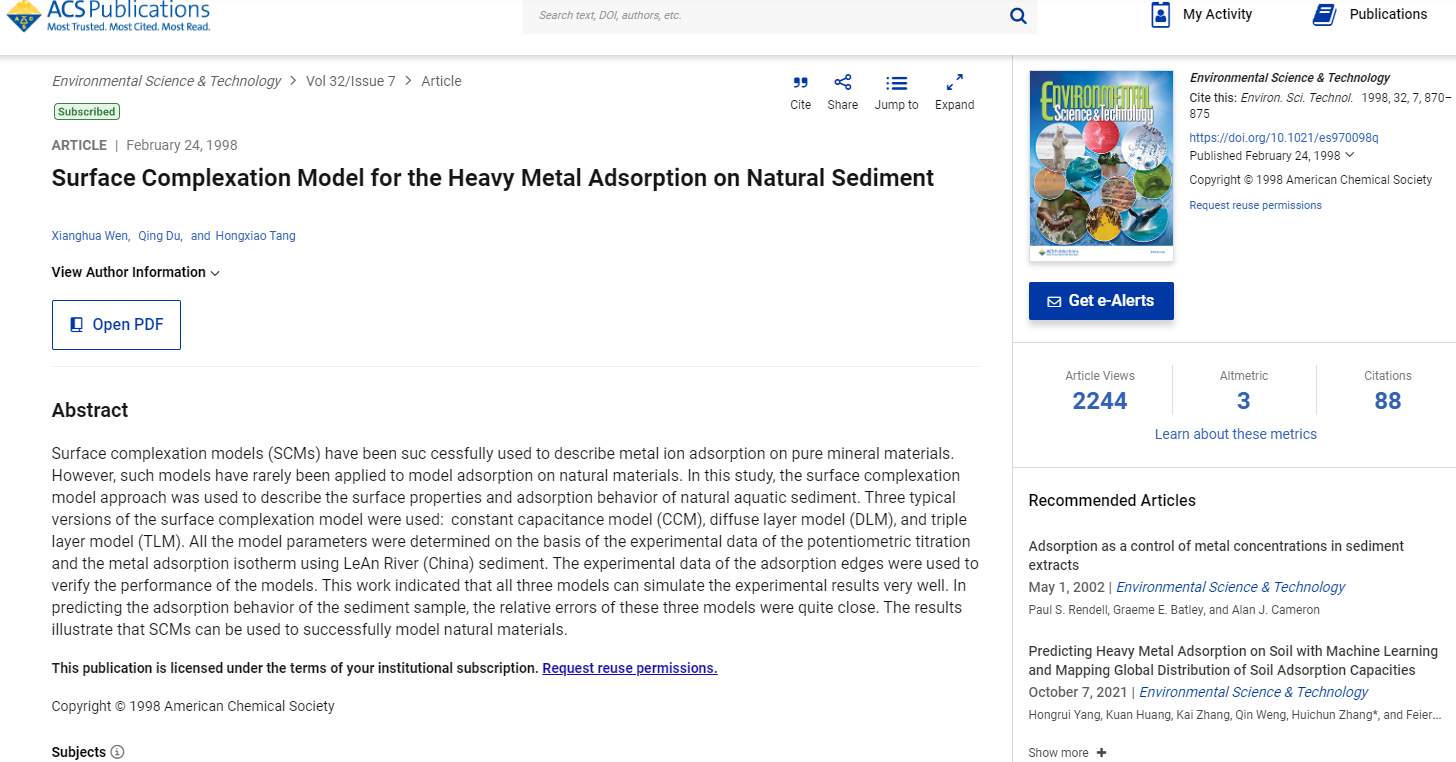Click the search magnifier icon
The height and width of the screenshot is (762, 1456).
pyautogui.click(x=1018, y=15)
